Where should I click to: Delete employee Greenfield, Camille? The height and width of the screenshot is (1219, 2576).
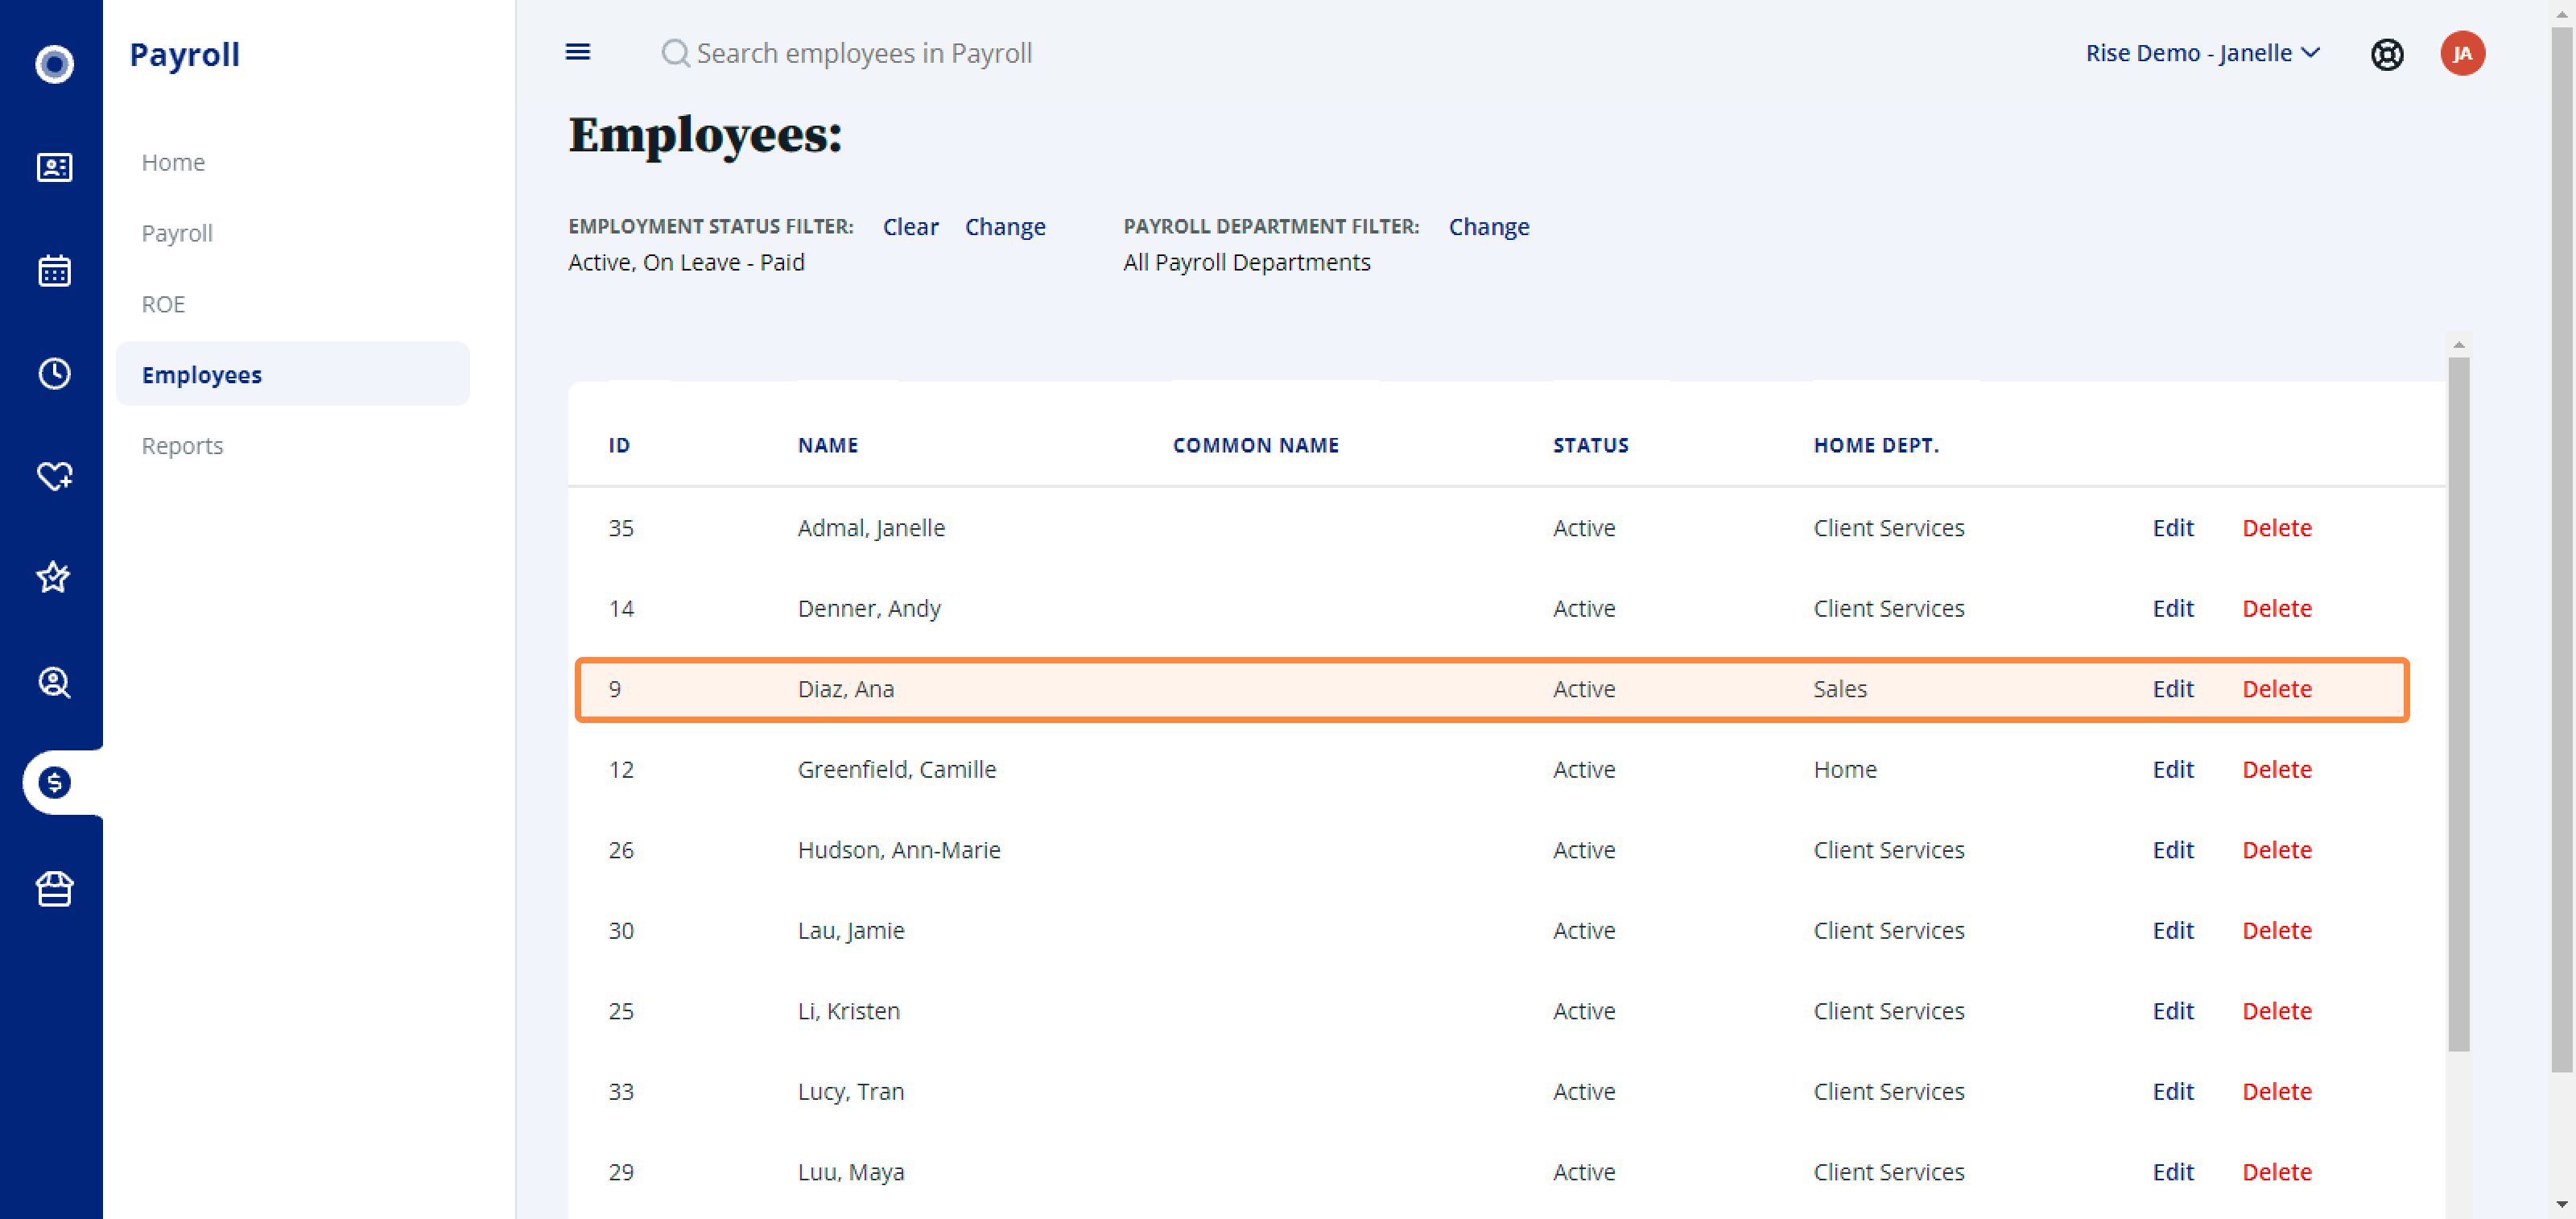(x=2277, y=769)
